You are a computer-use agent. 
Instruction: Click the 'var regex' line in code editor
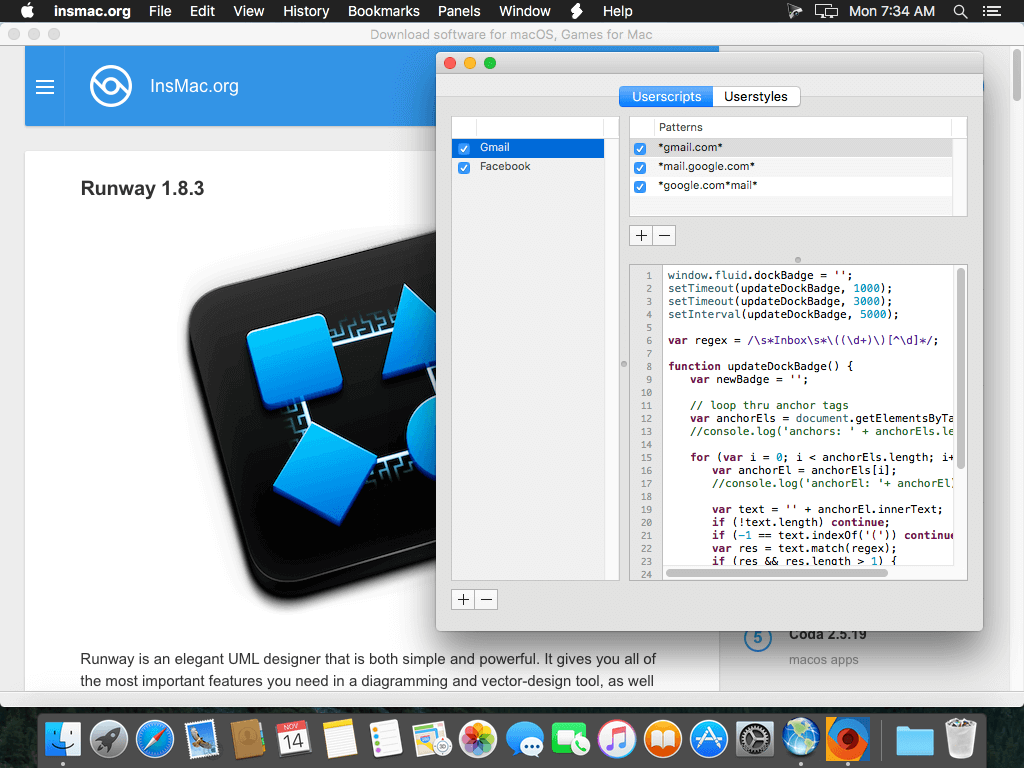coord(803,340)
